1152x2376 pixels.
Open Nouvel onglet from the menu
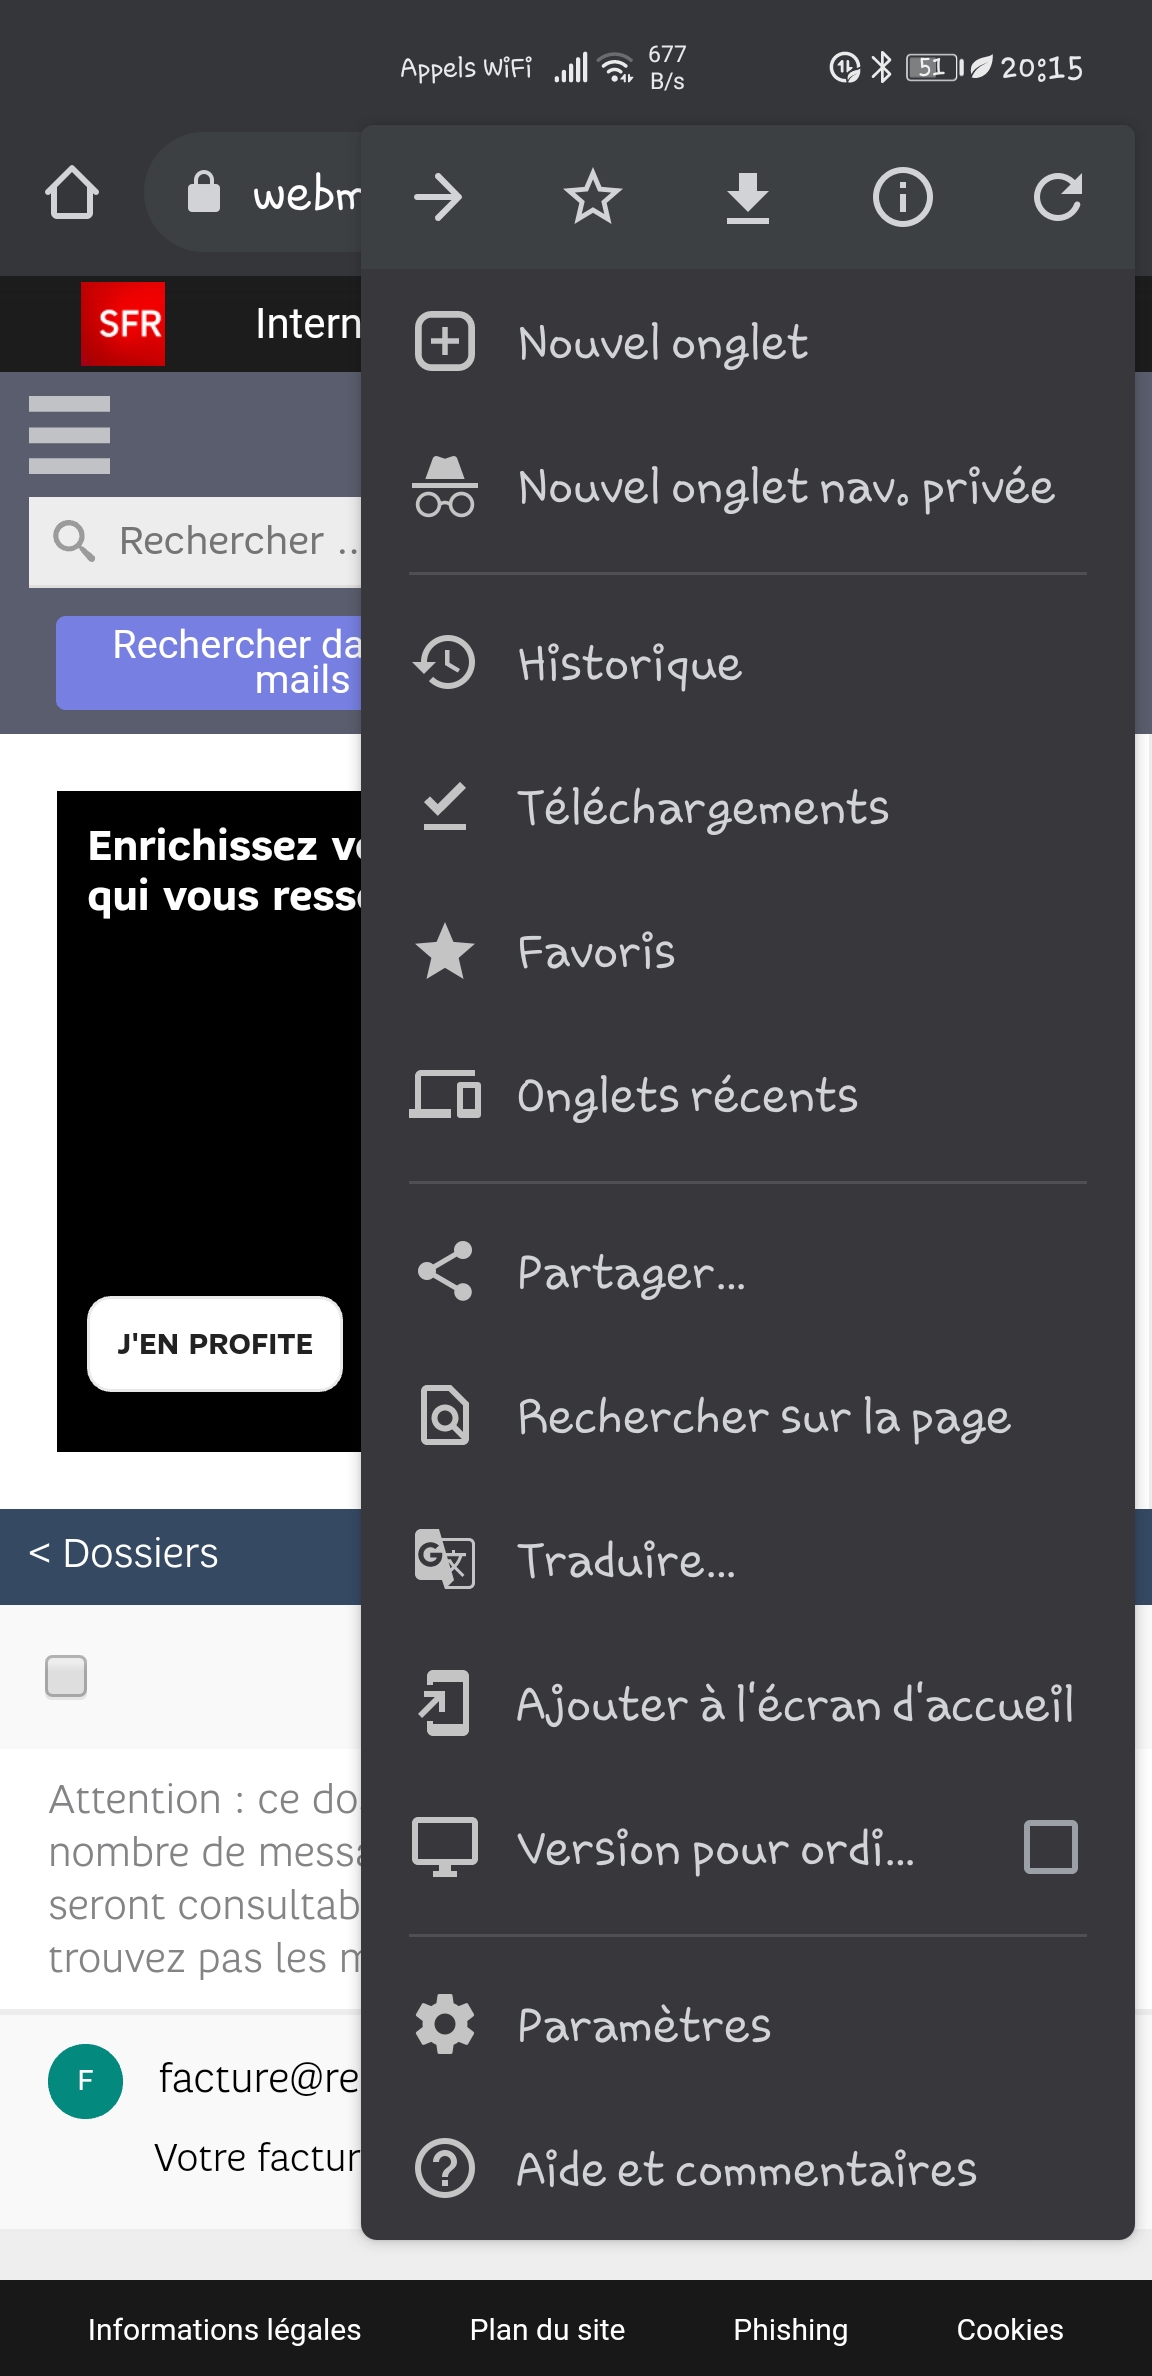click(662, 342)
